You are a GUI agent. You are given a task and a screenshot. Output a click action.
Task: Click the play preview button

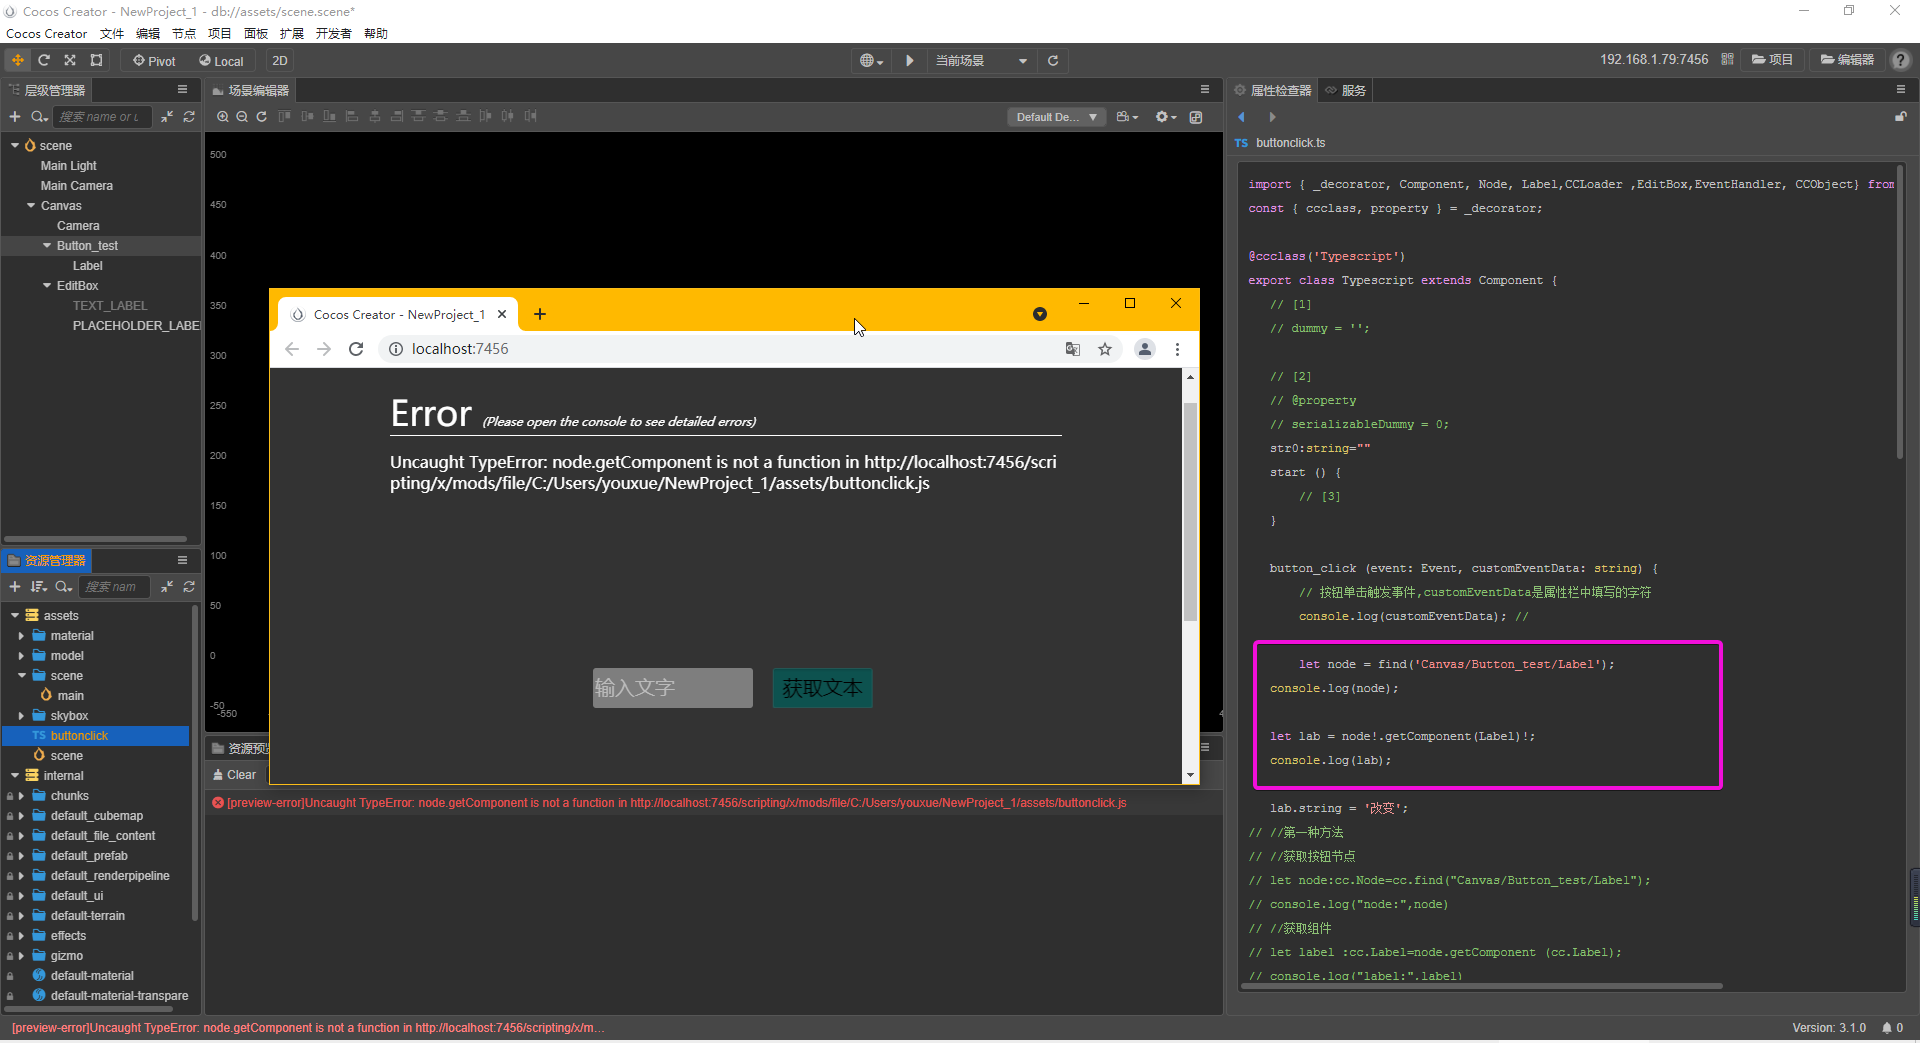[x=909, y=61]
